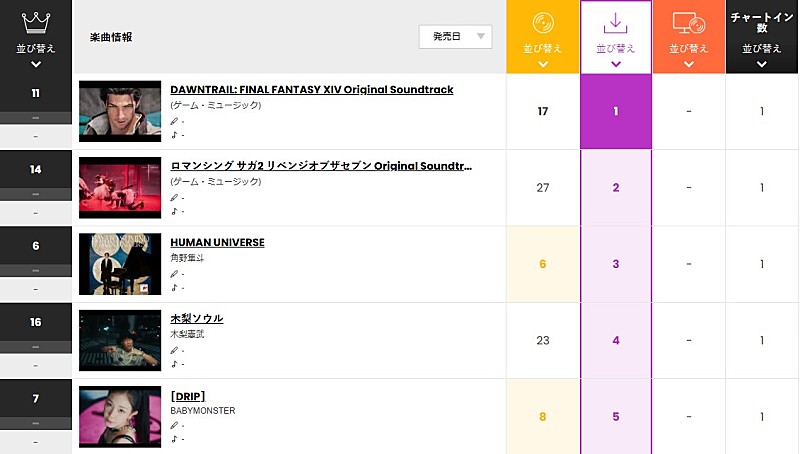Expand sort chevron in orange CD column
The image size is (800, 454).
[543, 64]
